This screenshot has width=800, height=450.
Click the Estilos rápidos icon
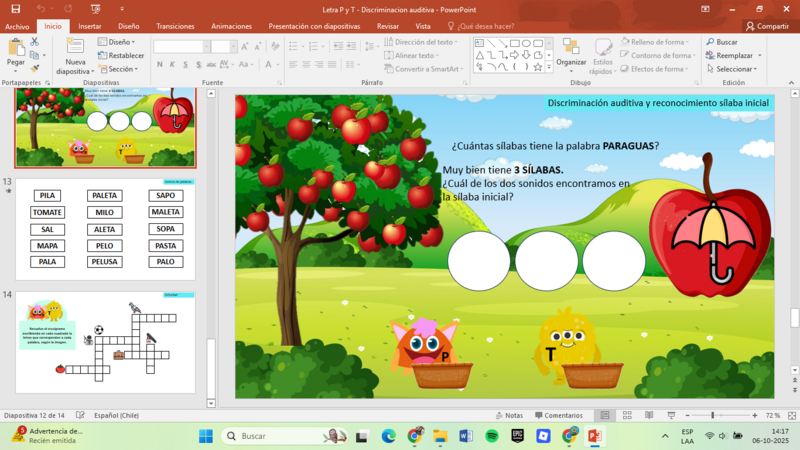[x=603, y=49]
